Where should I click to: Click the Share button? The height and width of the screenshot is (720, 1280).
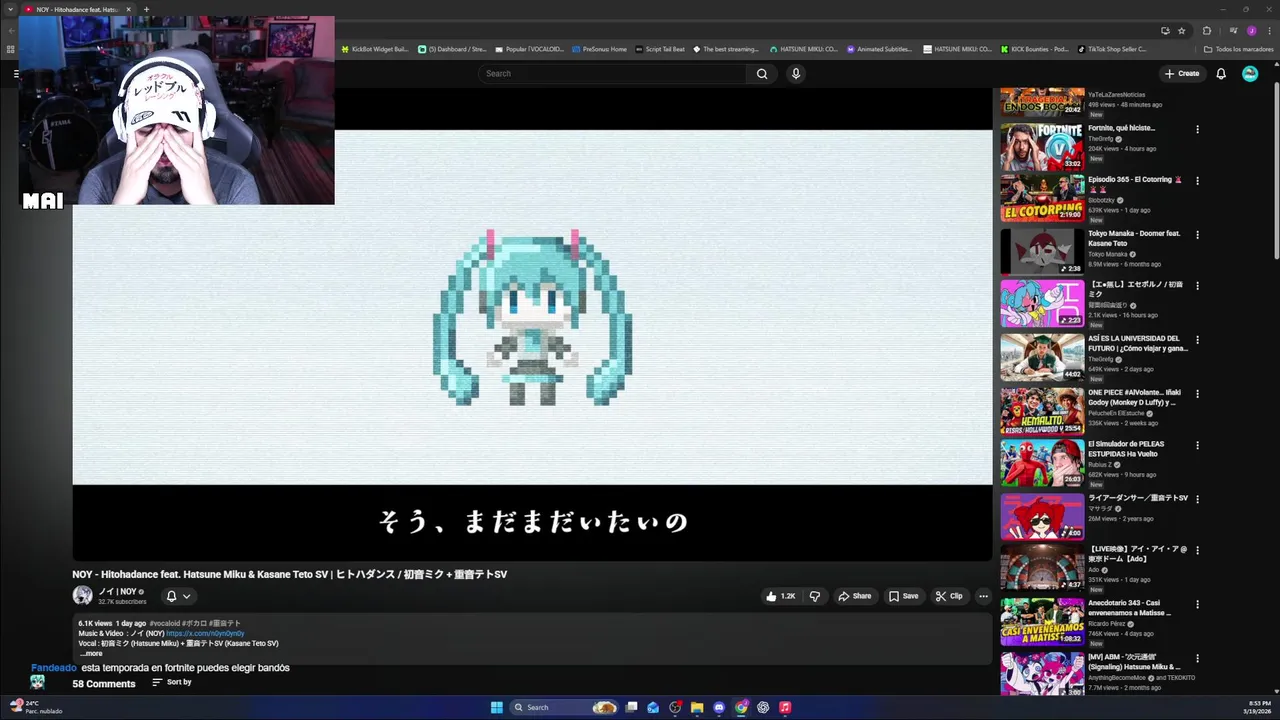(x=855, y=596)
